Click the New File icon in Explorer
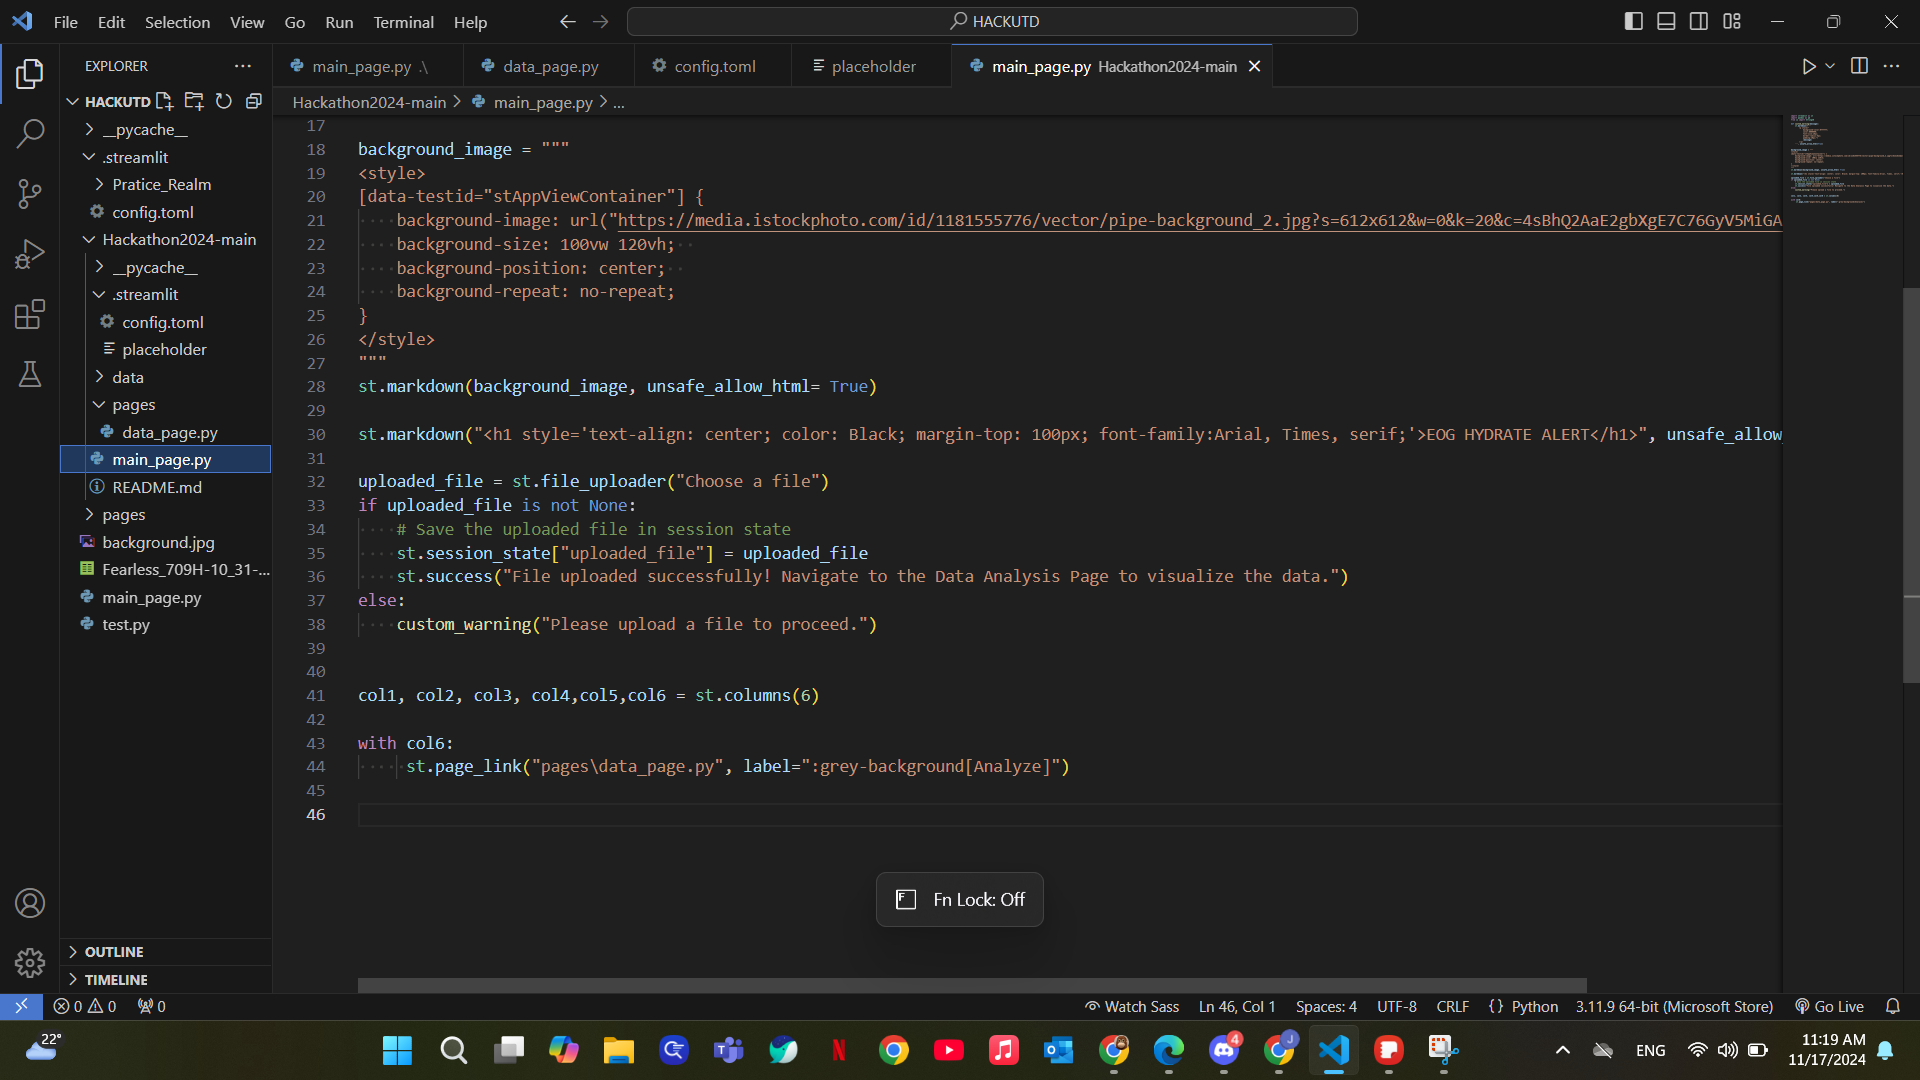Viewport: 1920px width, 1080px height. point(165,101)
